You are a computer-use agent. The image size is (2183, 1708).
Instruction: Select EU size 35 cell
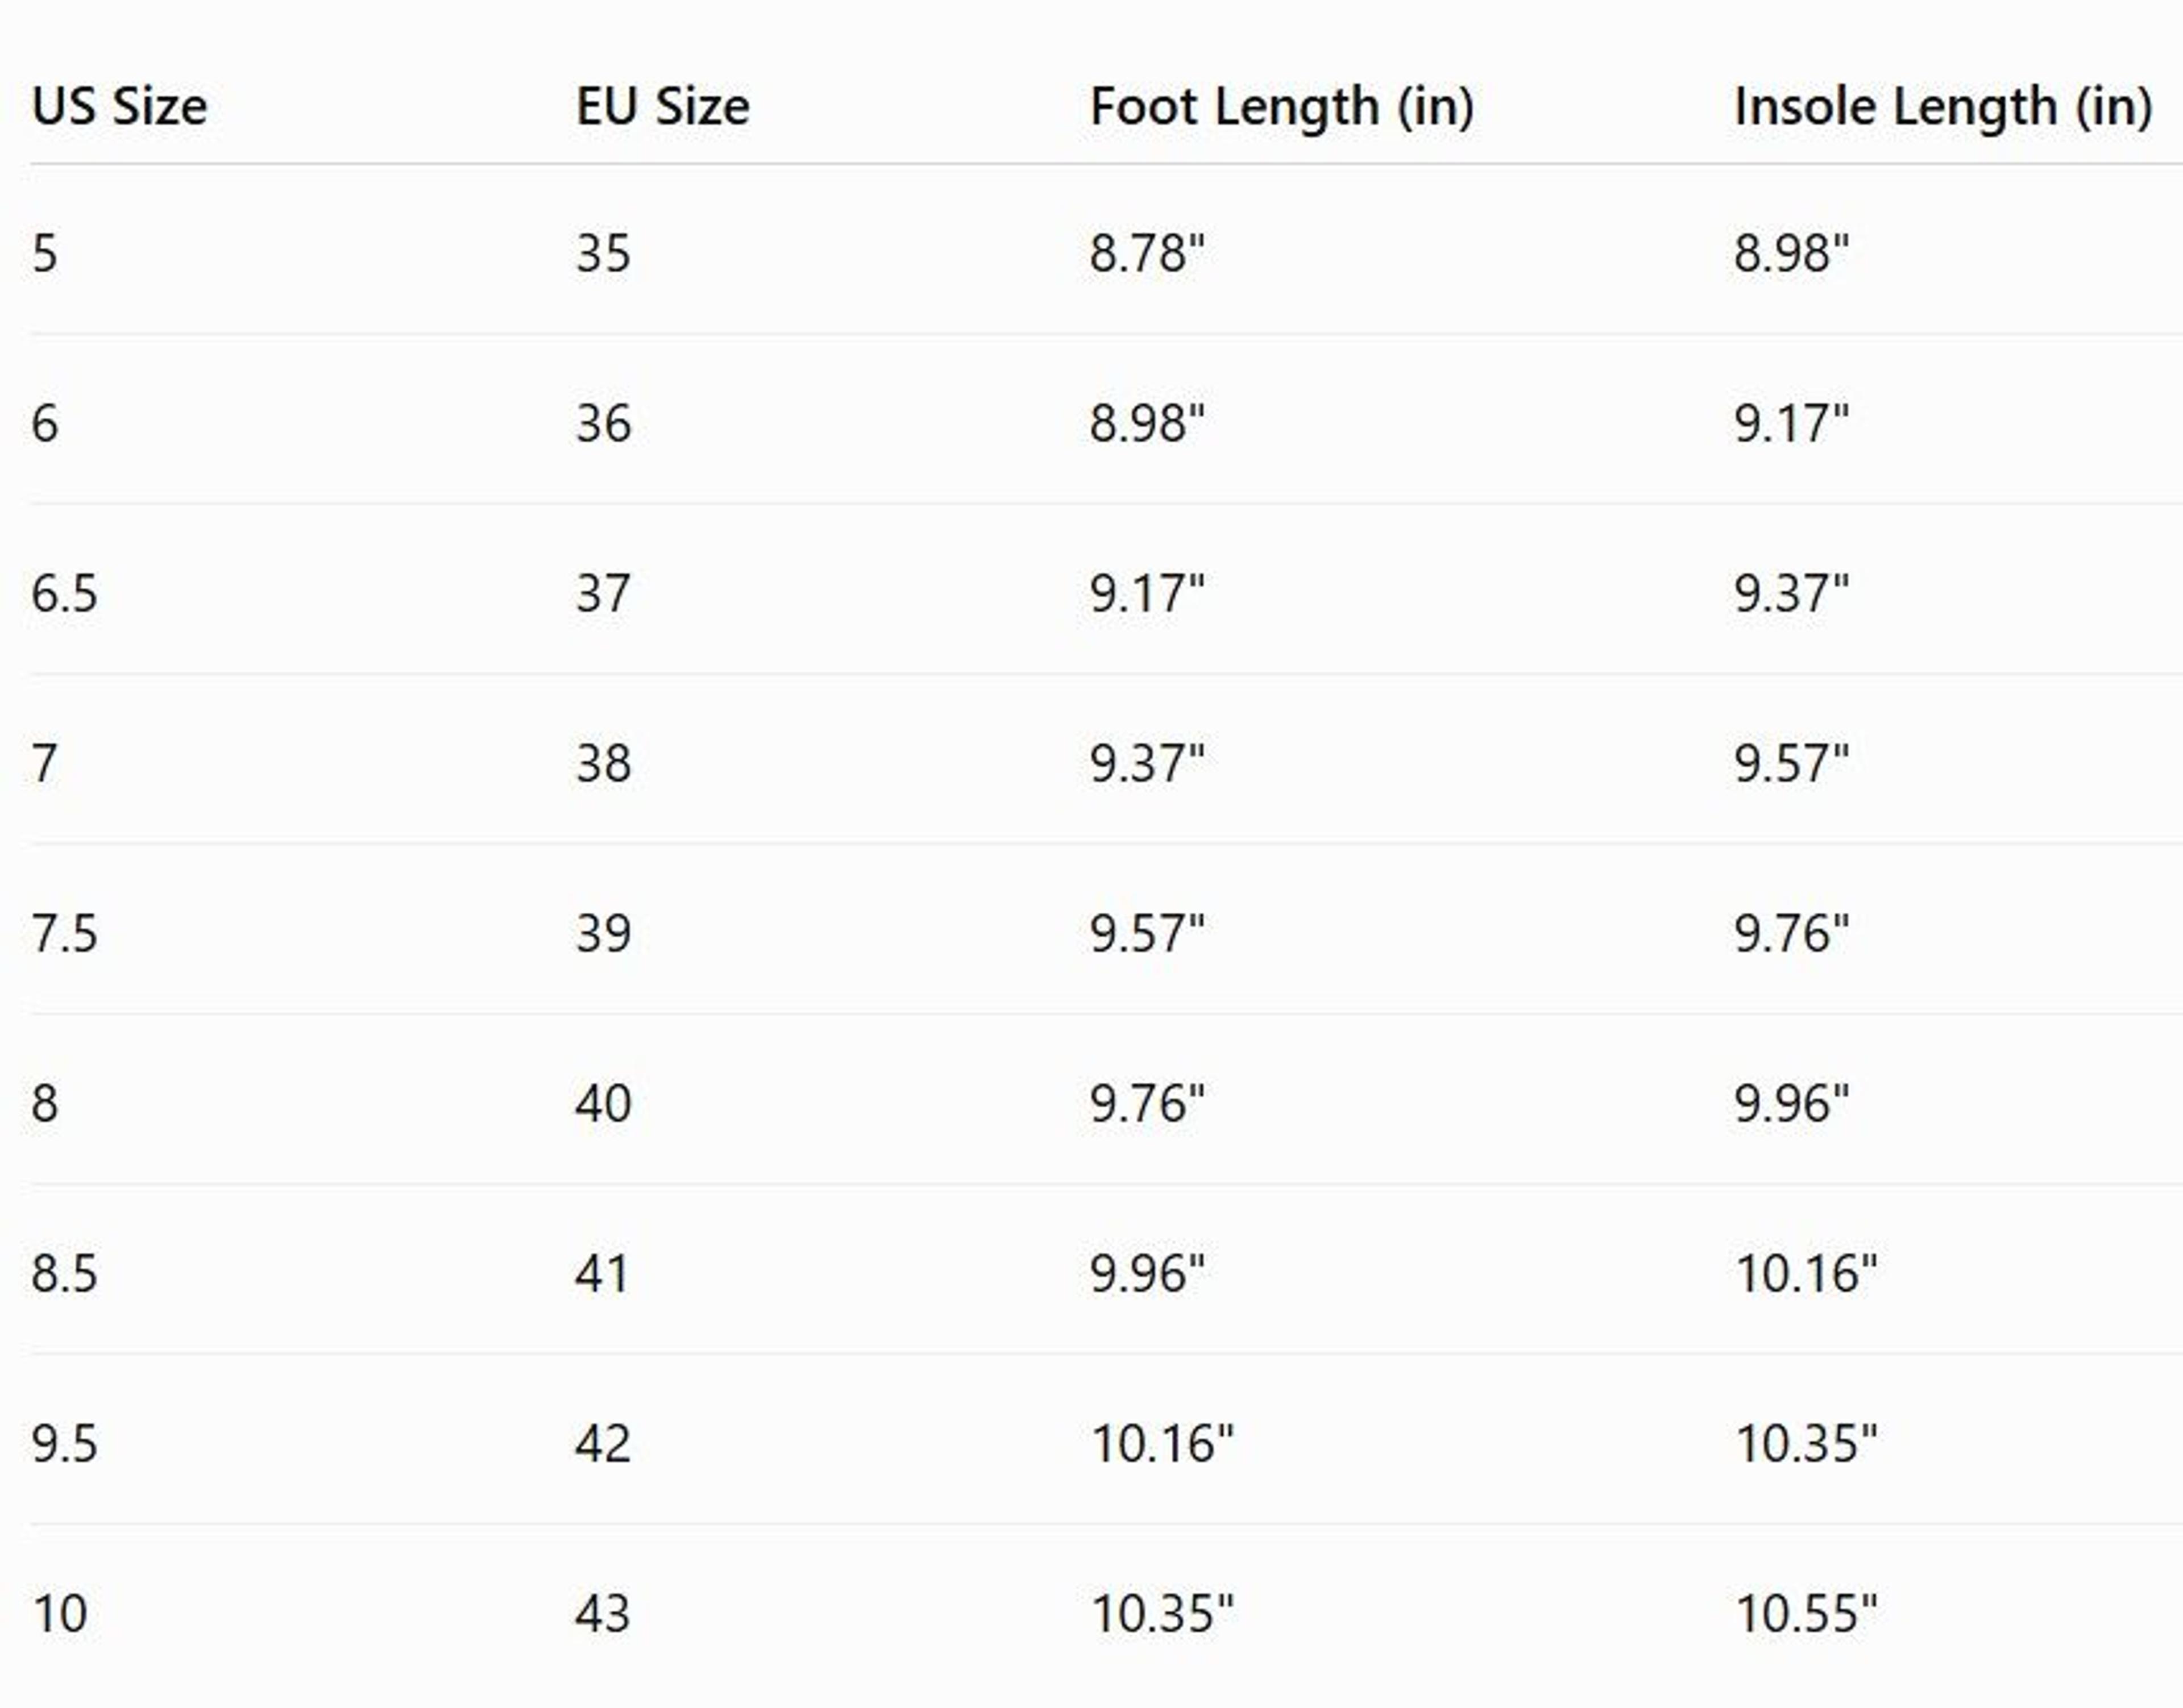(x=603, y=253)
